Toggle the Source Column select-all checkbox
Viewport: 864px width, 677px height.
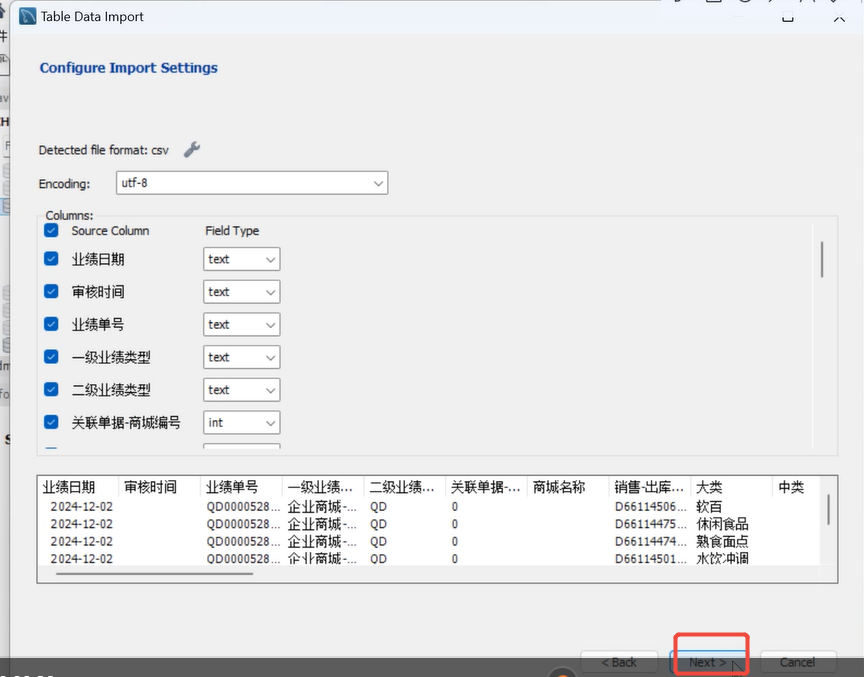(52, 230)
